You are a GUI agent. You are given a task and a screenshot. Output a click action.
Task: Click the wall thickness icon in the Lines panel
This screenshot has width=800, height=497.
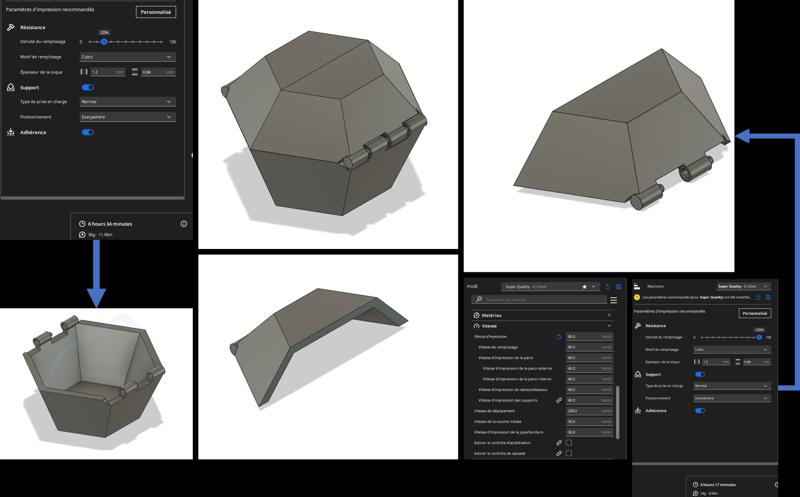697,362
